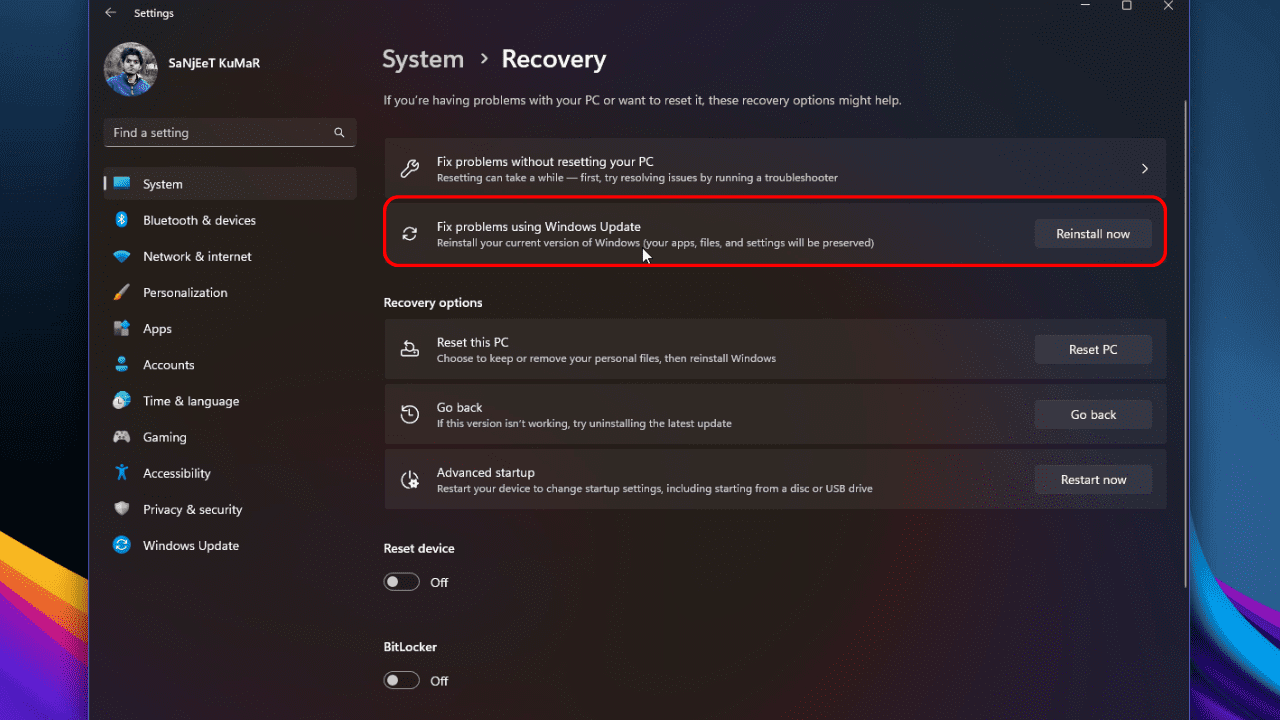This screenshot has height=720, width=1280.
Task: Select System in the sidebar
Action: pyautogui.click(x=163, y=183)
